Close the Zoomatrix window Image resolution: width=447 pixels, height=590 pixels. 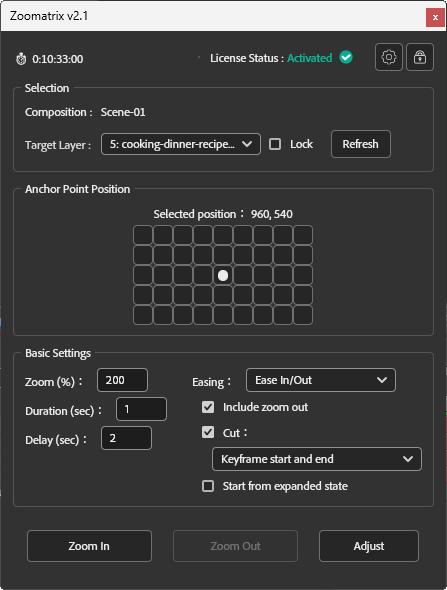[x=435, y=17]
